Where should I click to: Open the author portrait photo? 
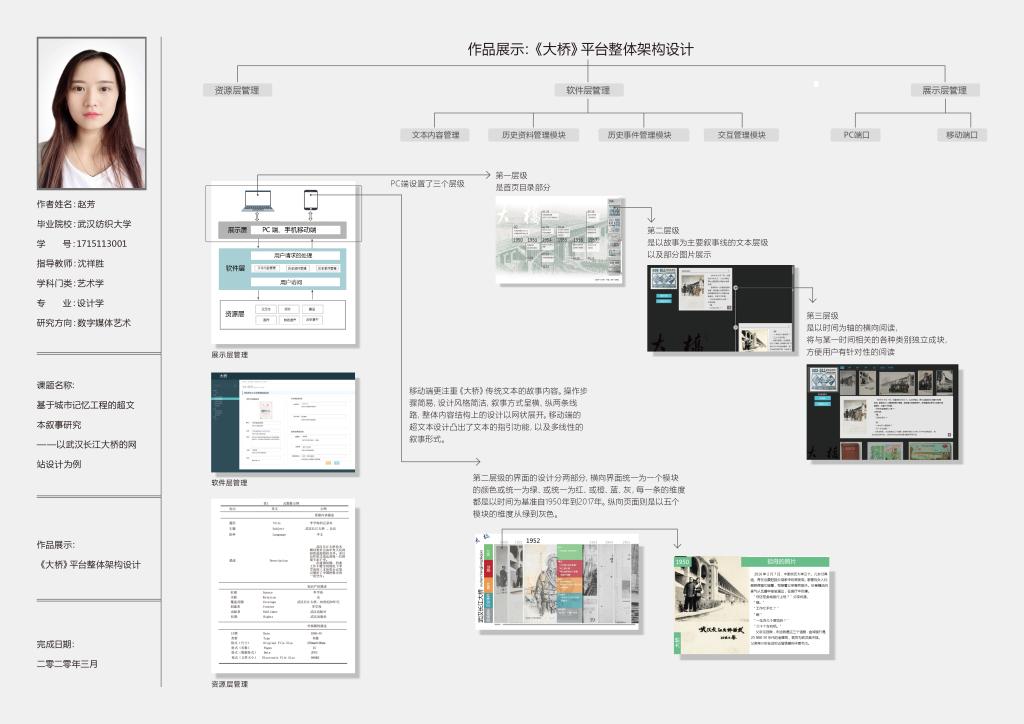click(91, 113)
